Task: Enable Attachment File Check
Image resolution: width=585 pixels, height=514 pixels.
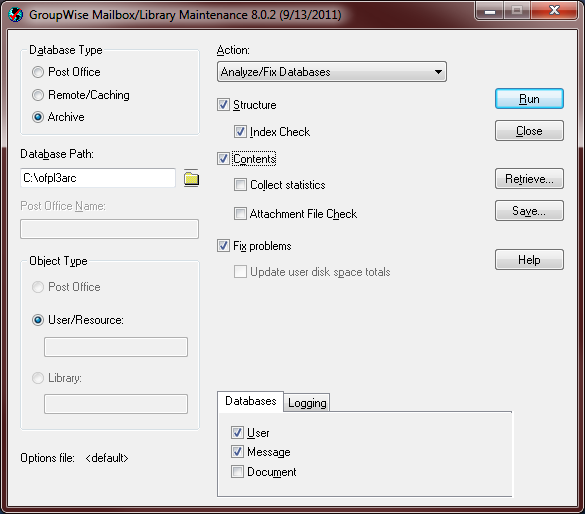Action: click(x=240, y=214)
